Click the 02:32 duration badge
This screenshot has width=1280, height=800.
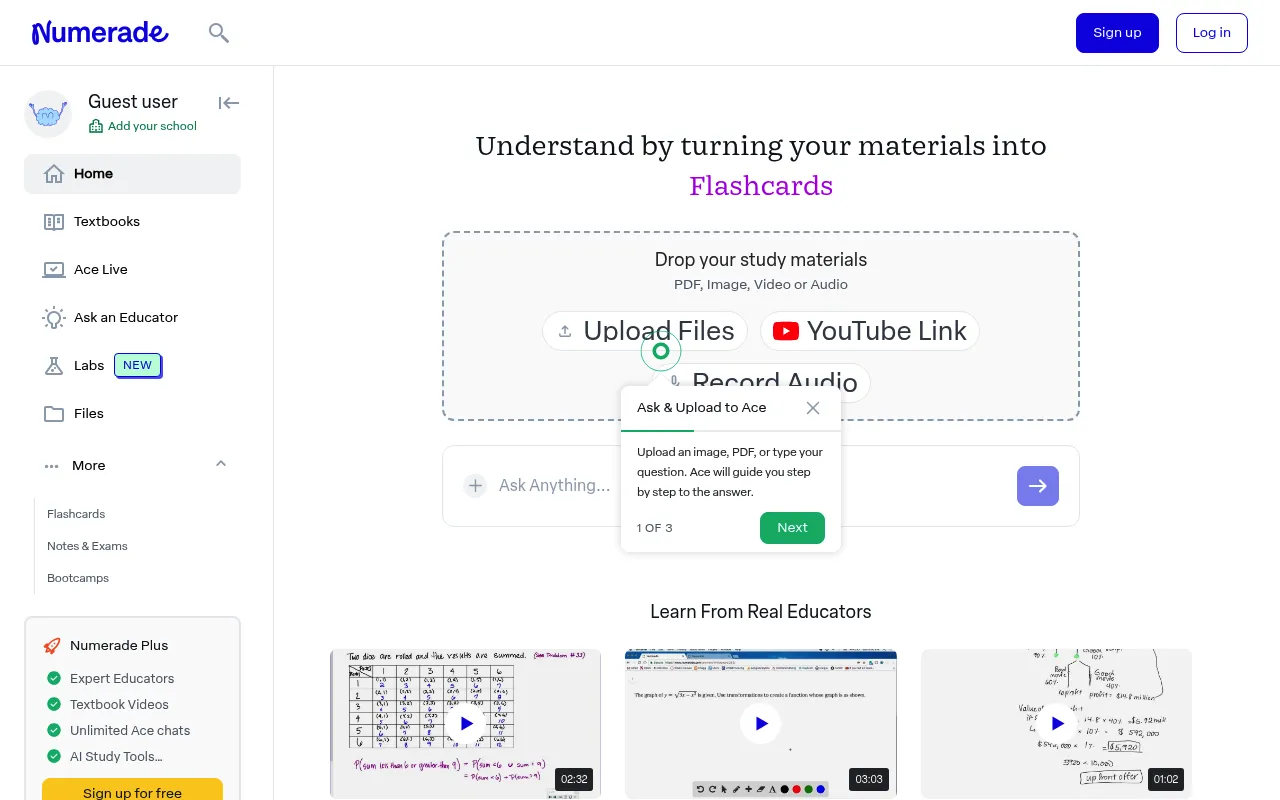pos(574,779)
